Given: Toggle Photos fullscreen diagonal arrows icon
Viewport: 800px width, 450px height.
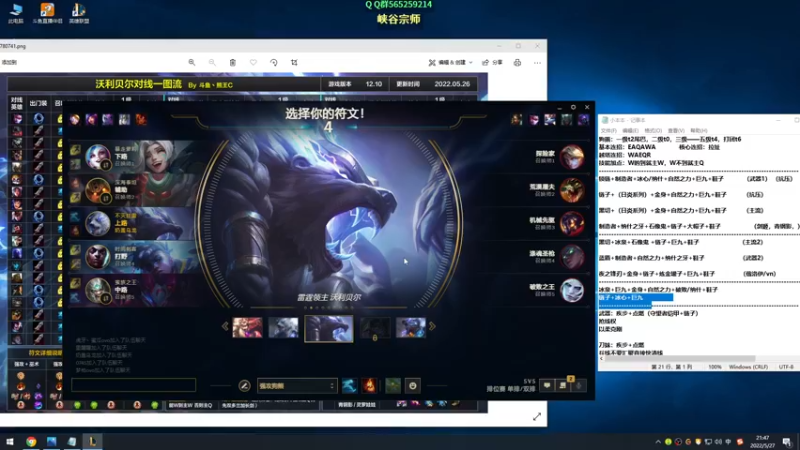Looking at the screenshot, I should pos(537,417).
